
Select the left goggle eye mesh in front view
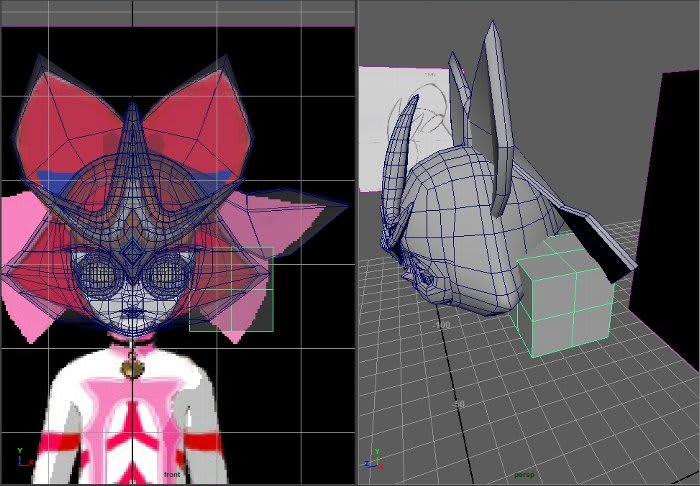(x=97, y=273)
